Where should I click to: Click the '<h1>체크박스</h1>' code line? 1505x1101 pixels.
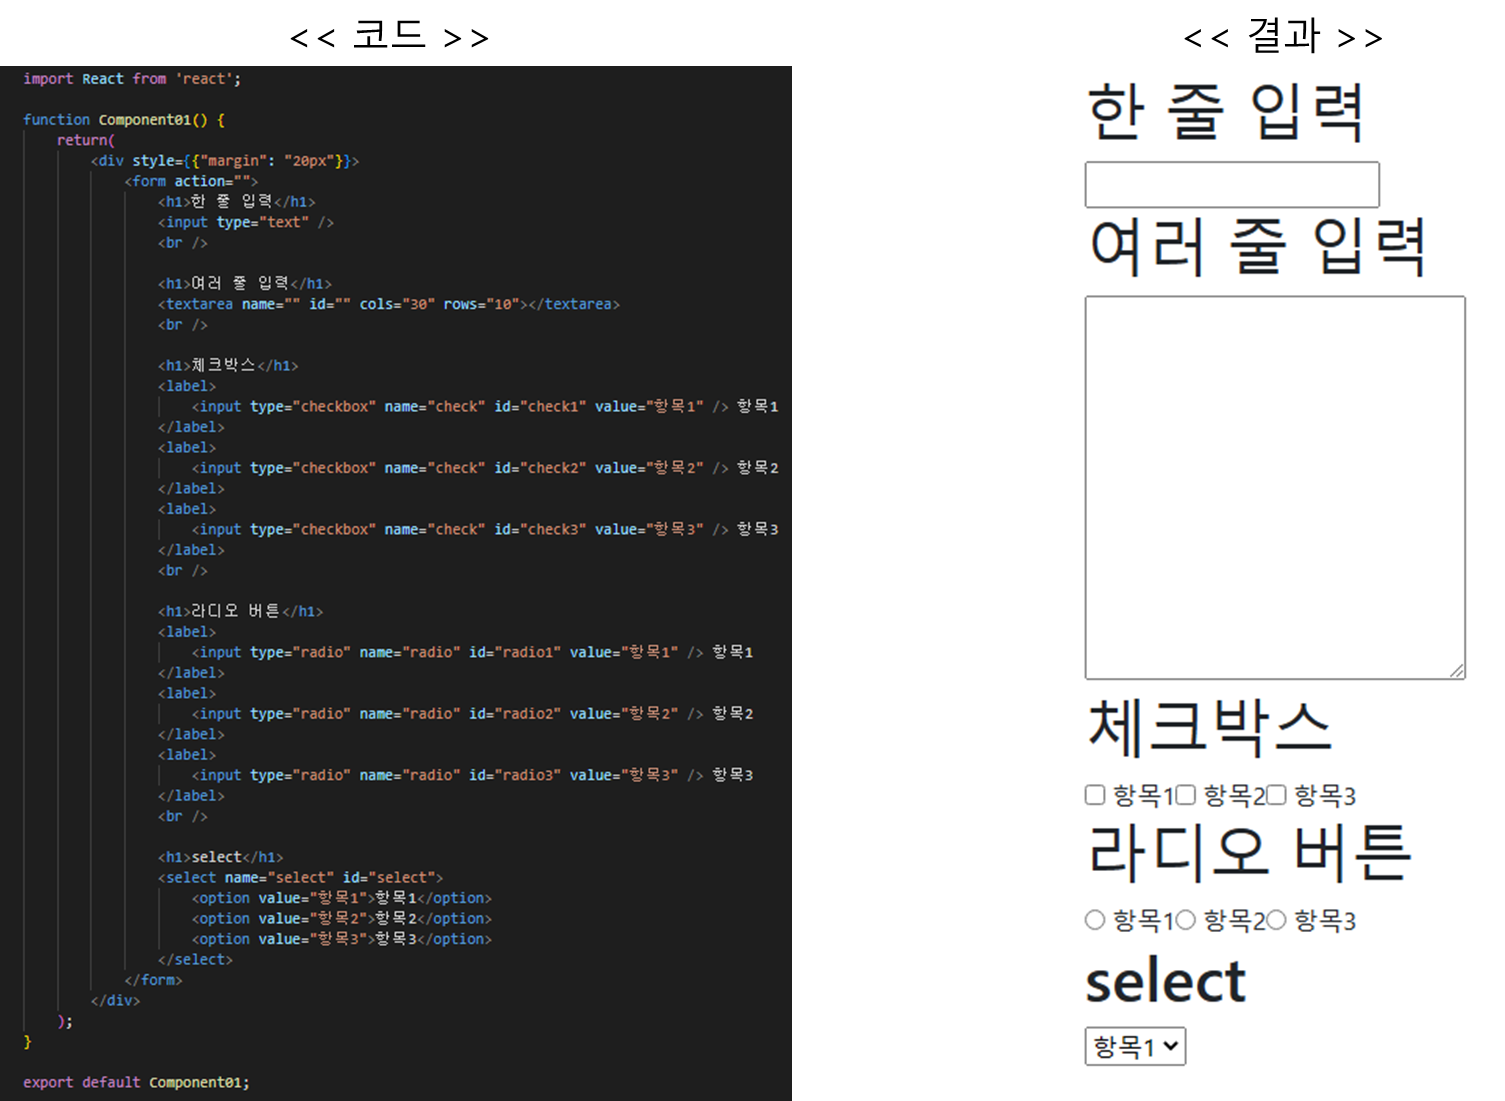(228, 365)
